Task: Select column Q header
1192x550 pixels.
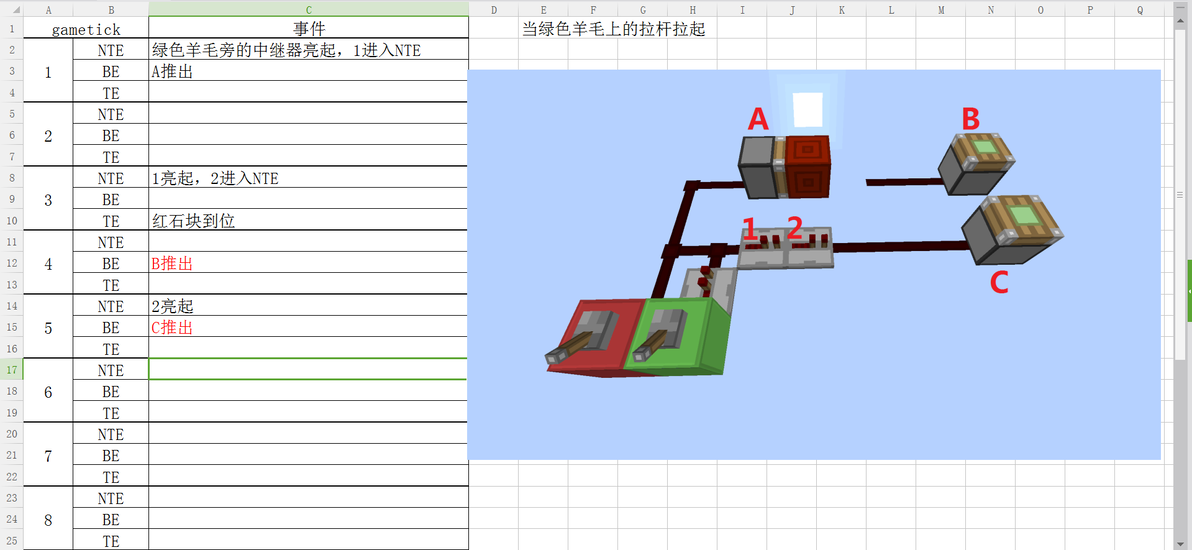Action: click(x=1140, y=10)
